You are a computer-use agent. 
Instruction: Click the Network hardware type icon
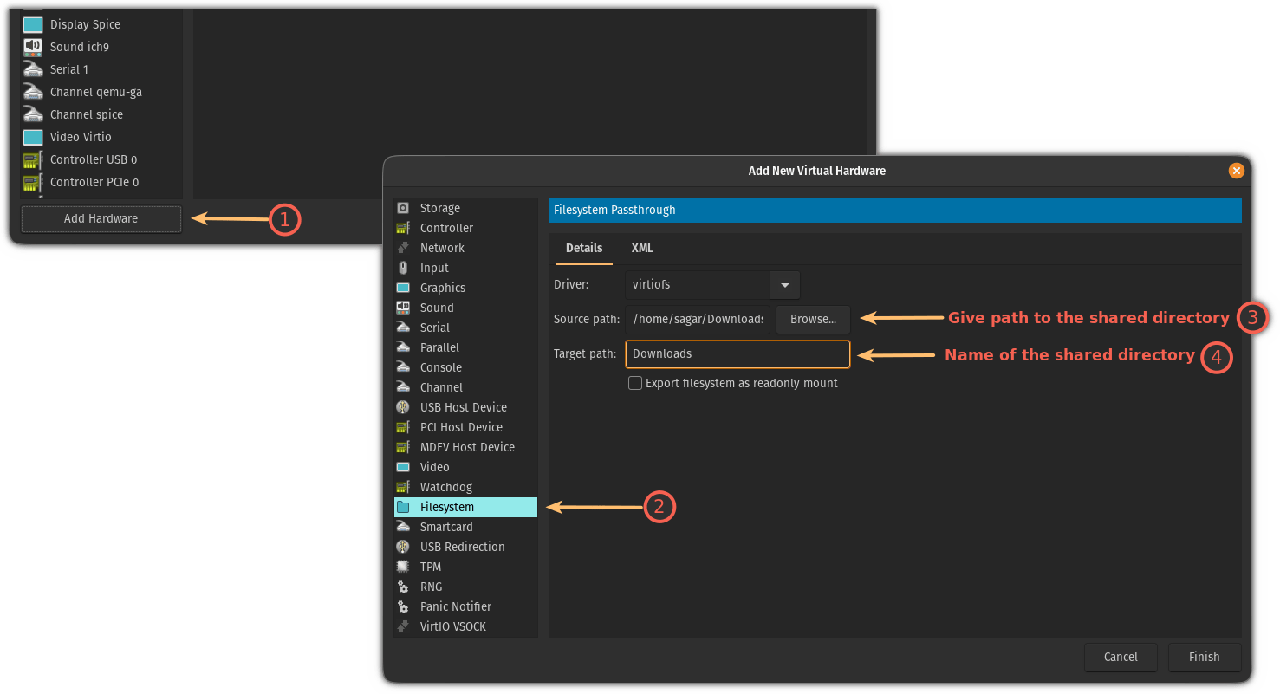pyautogui.click(x=403, y=248)
